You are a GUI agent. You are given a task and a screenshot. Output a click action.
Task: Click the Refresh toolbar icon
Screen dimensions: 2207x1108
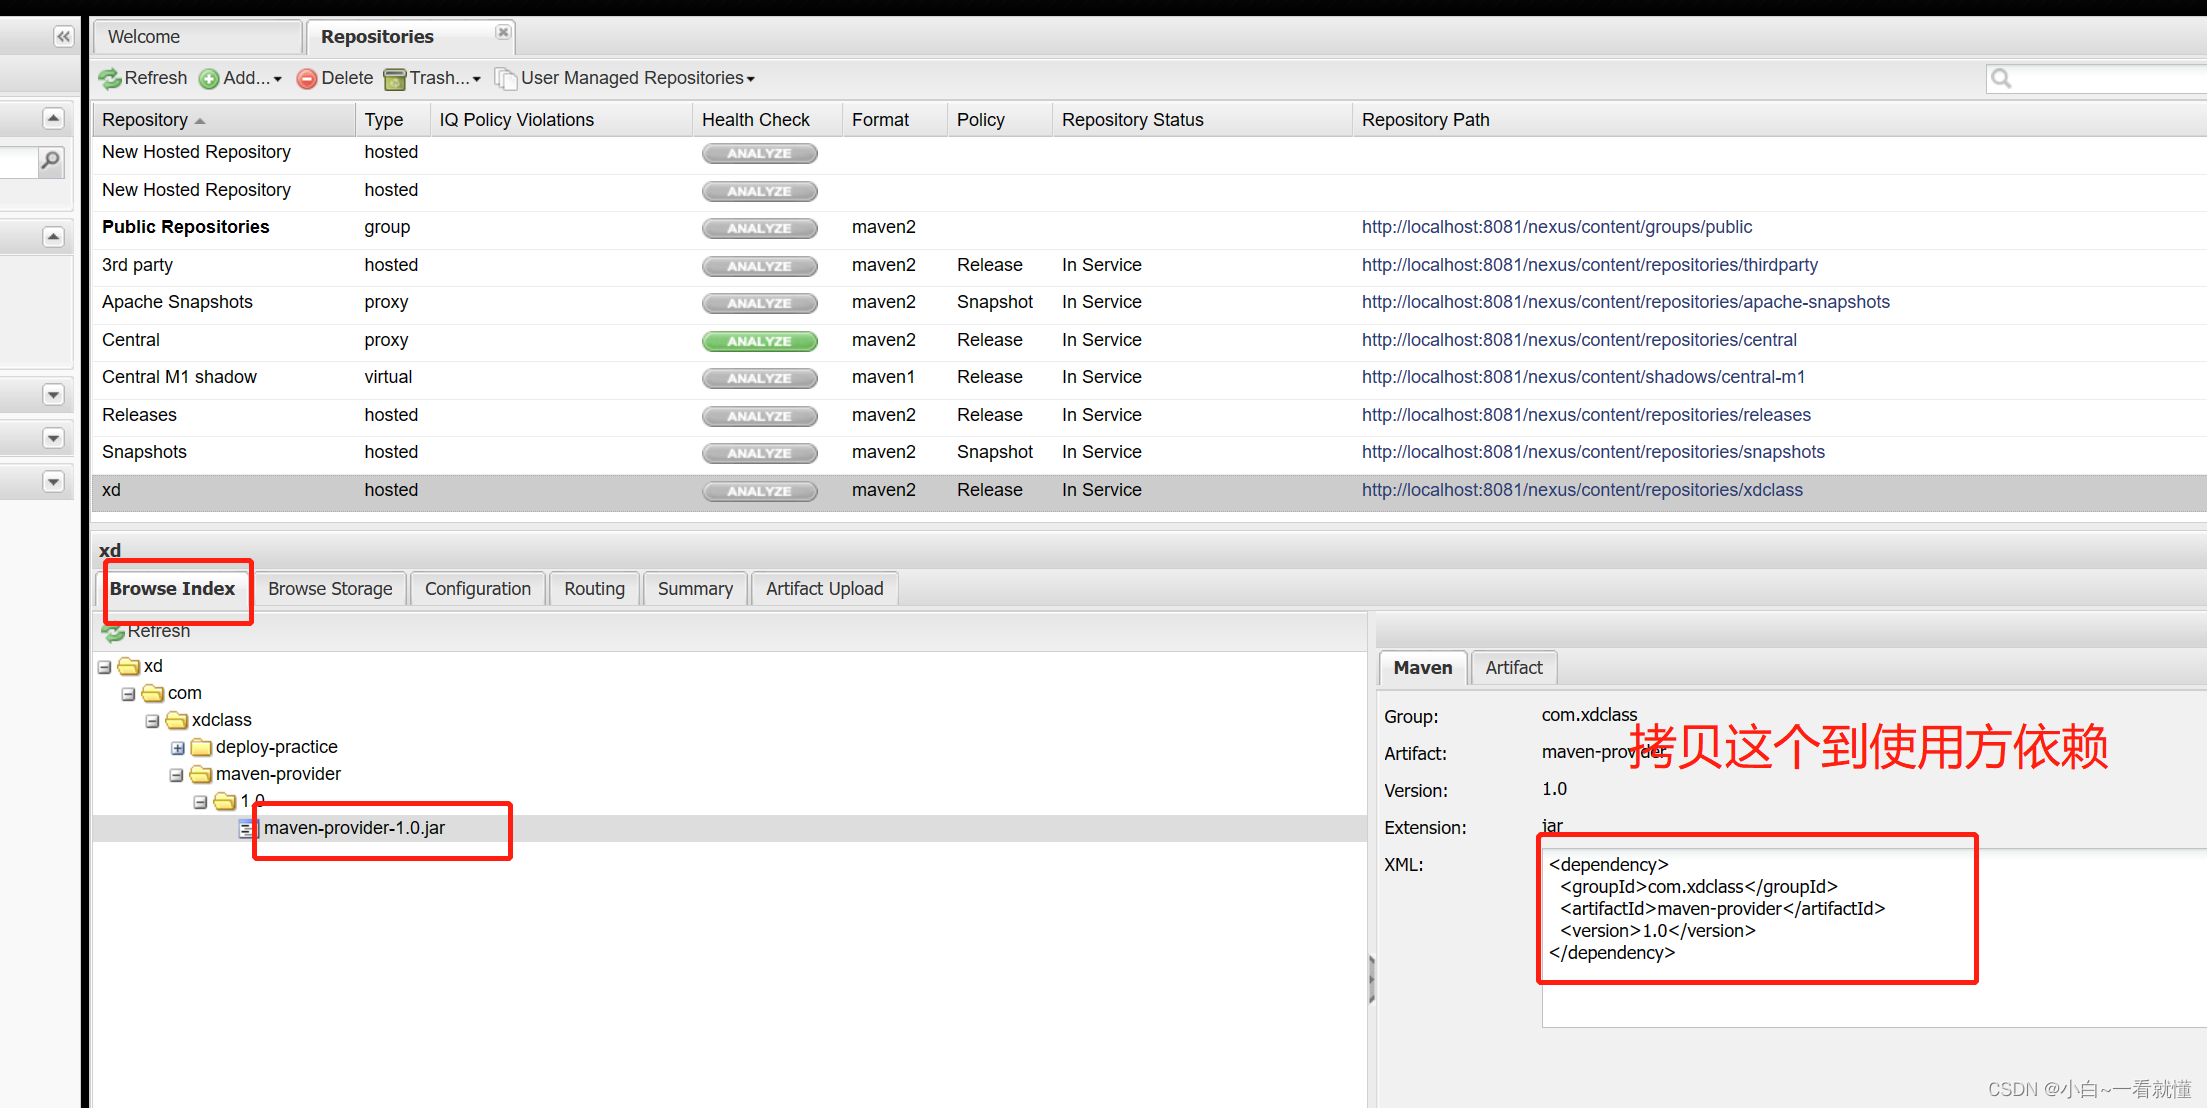110,78
